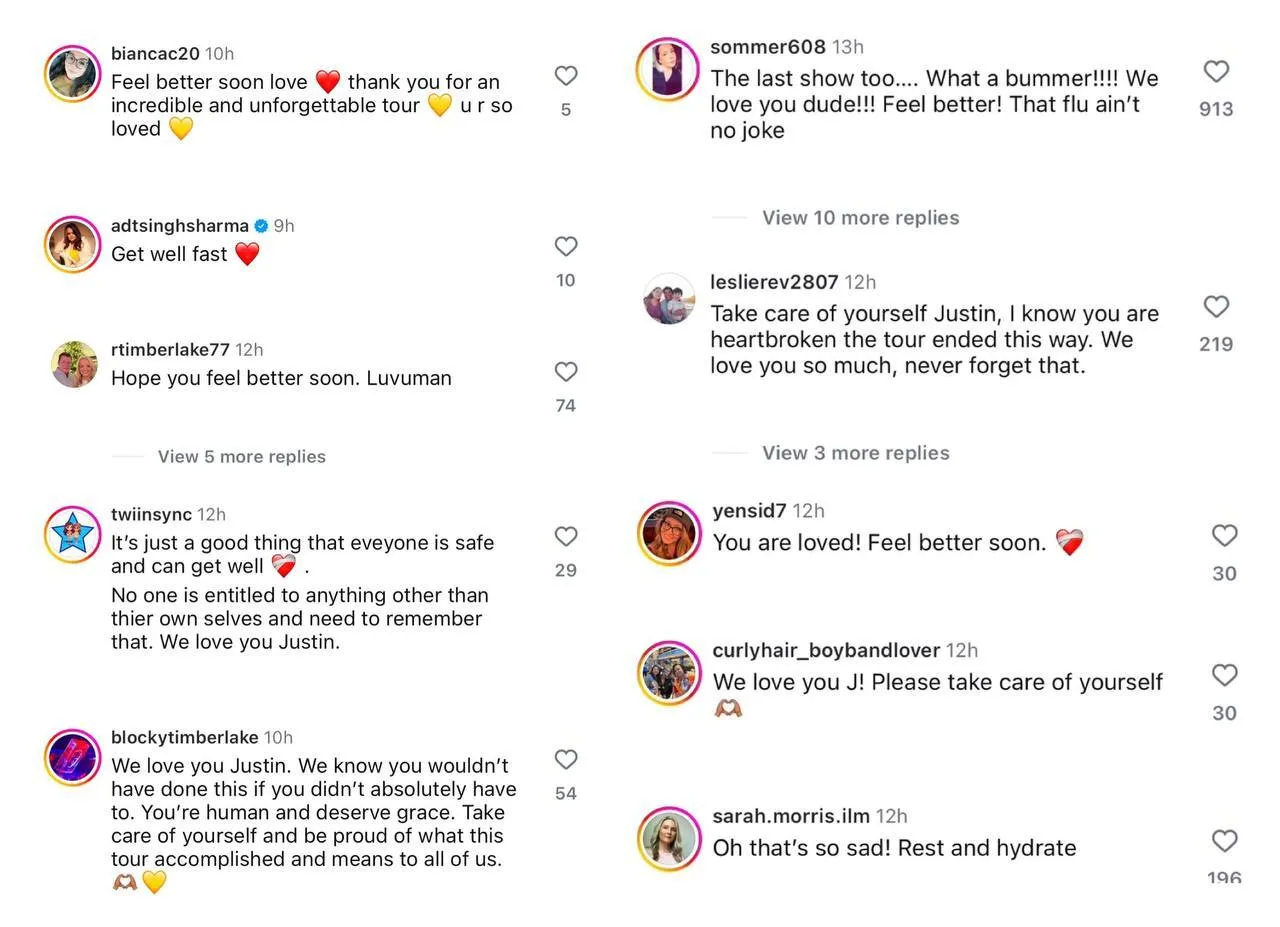
Task: Tap the heart on rtimberlake77's comment
Action: tap(566, 372)
